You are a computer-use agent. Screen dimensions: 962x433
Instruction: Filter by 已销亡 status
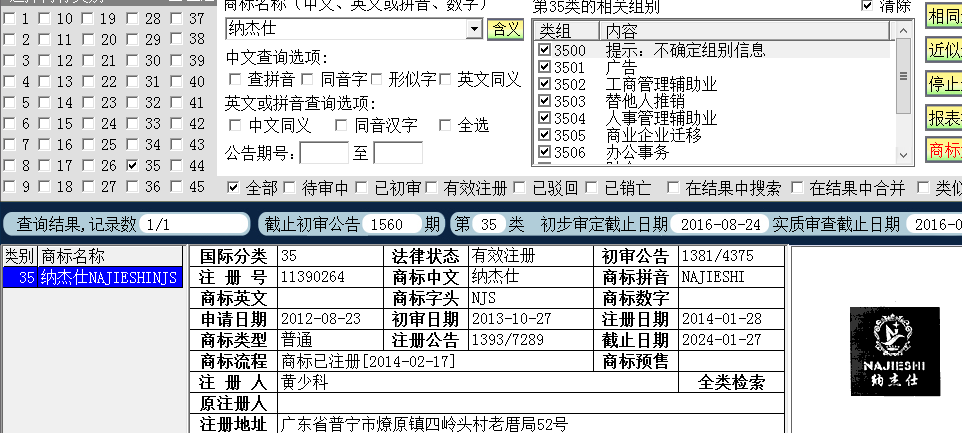click(591, 187)
